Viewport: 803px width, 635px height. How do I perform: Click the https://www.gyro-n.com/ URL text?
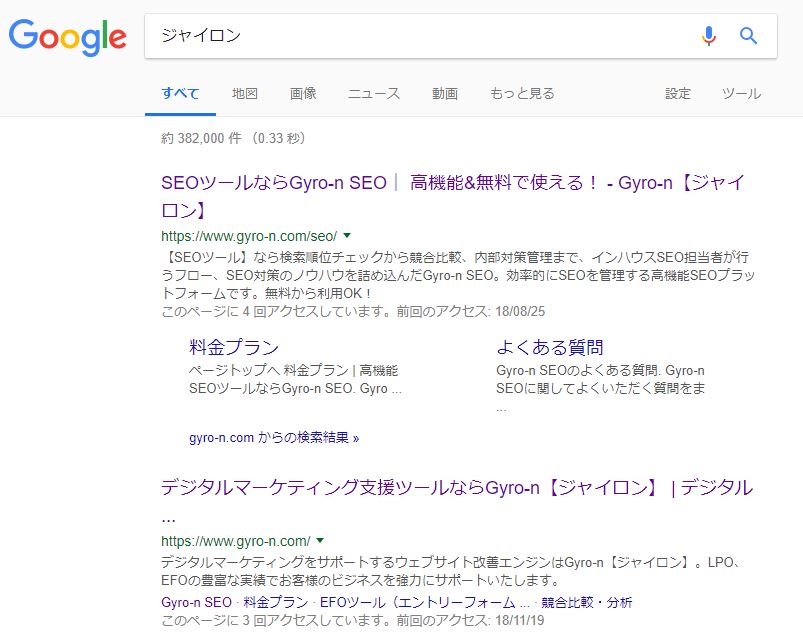pos(236,541)
